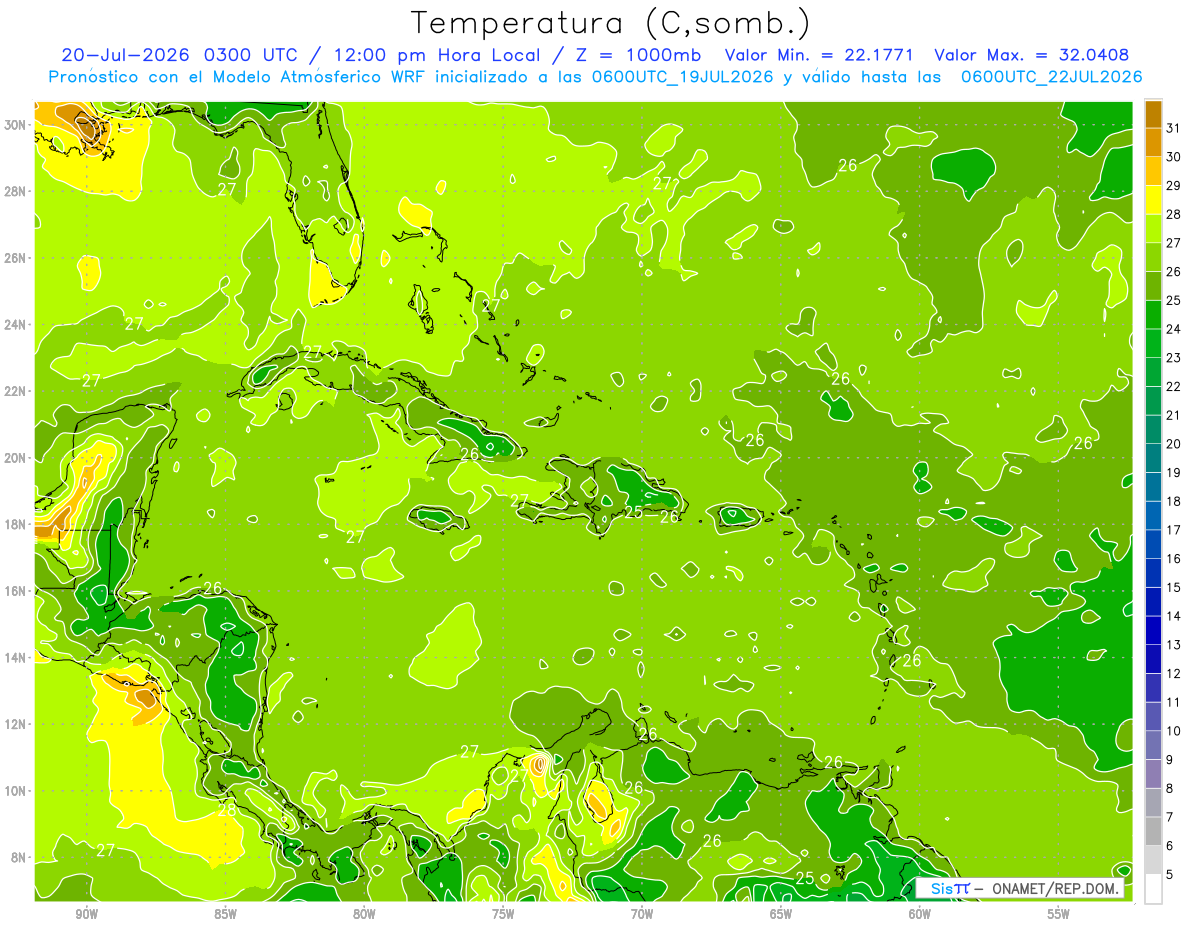This screenshot has height=927, width=1200.
Task: Click the orange colorbar band between 30 and 31
Action: [x=1153, y=142]
